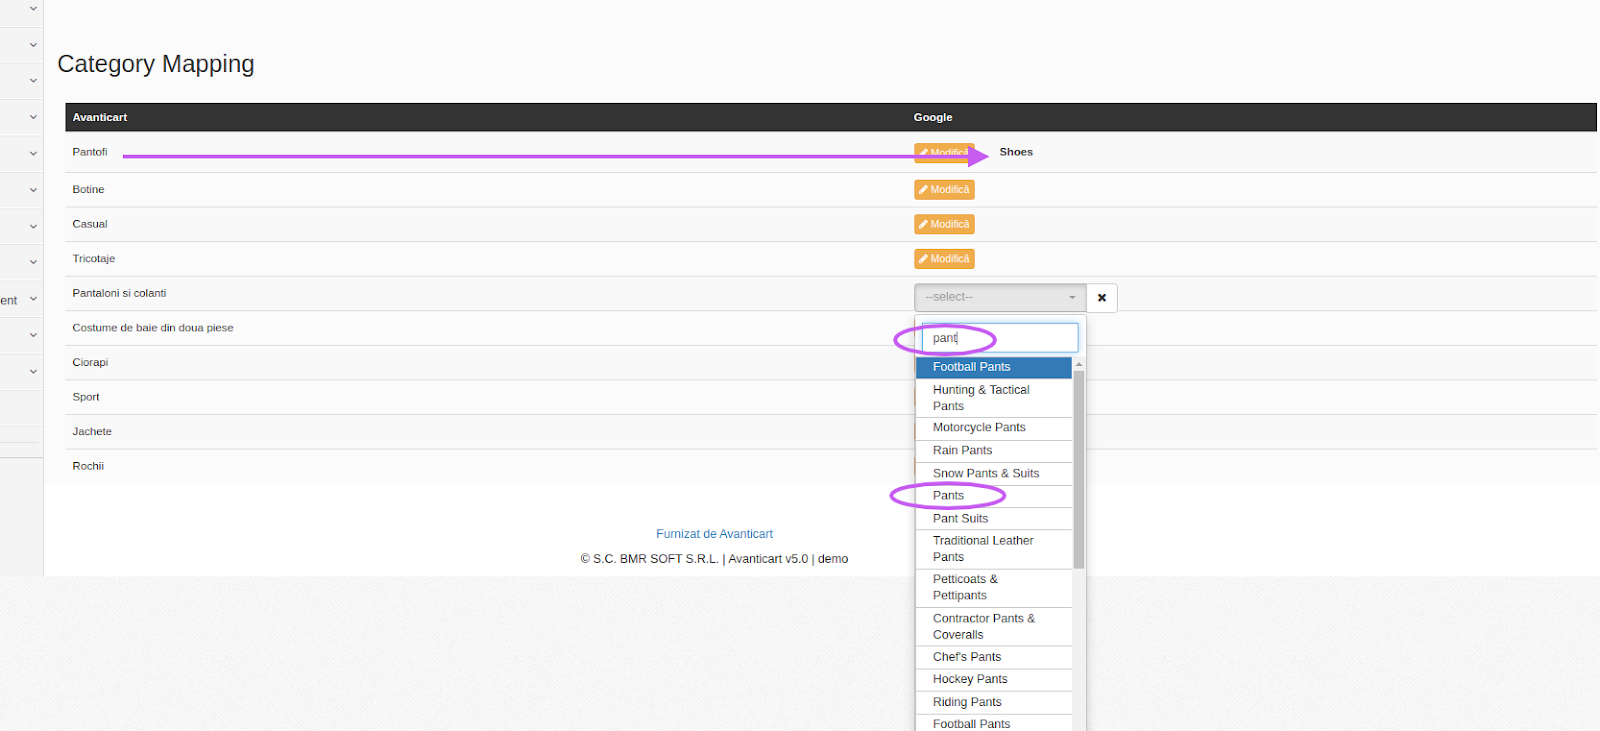Choose Rain Pants option
Image resolution: width=1600 pixels, height=731 pixels.
tap(994, 451)
